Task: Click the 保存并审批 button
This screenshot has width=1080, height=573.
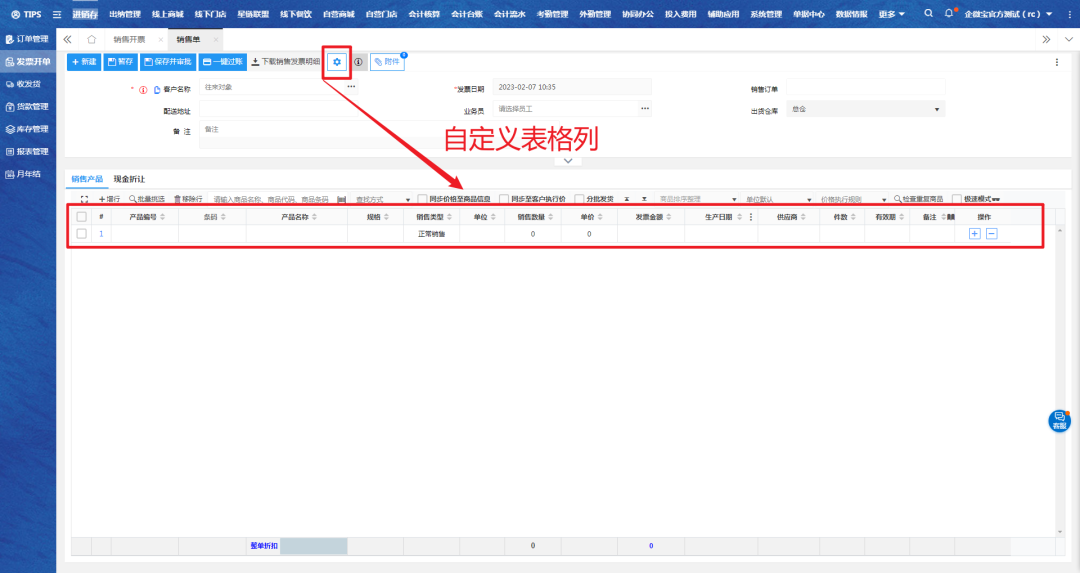Action: pyautogui.click(x=166, y=62)
